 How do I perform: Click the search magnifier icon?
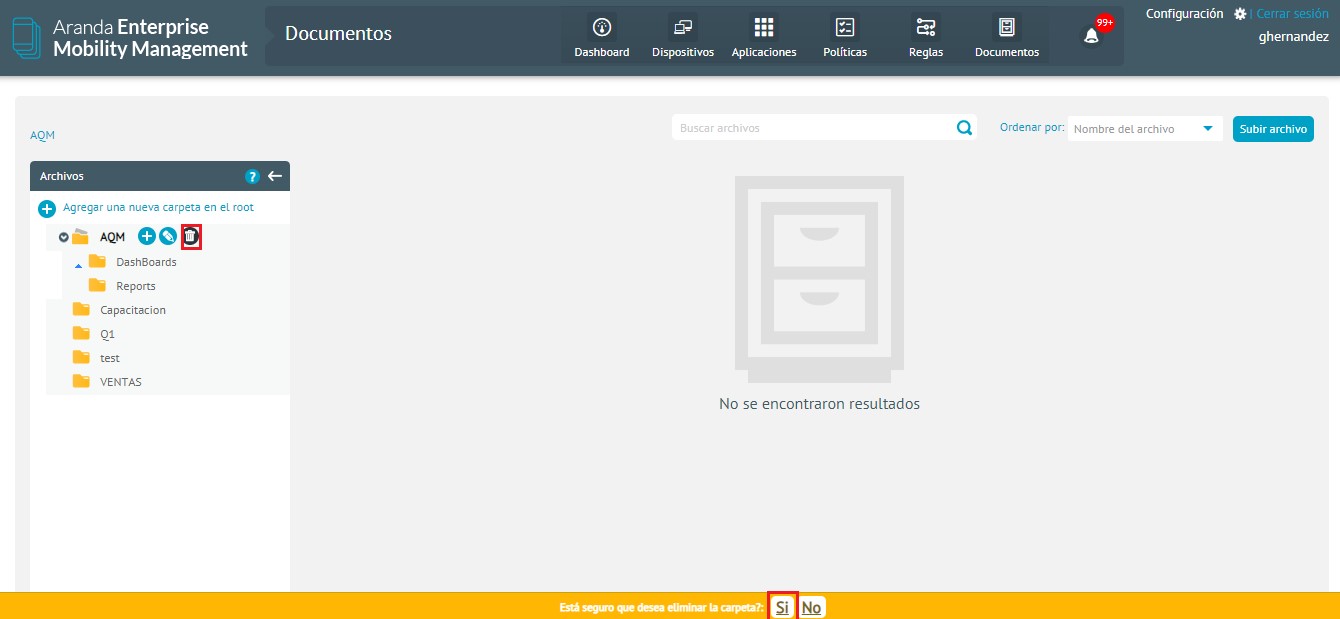(964, 128)
